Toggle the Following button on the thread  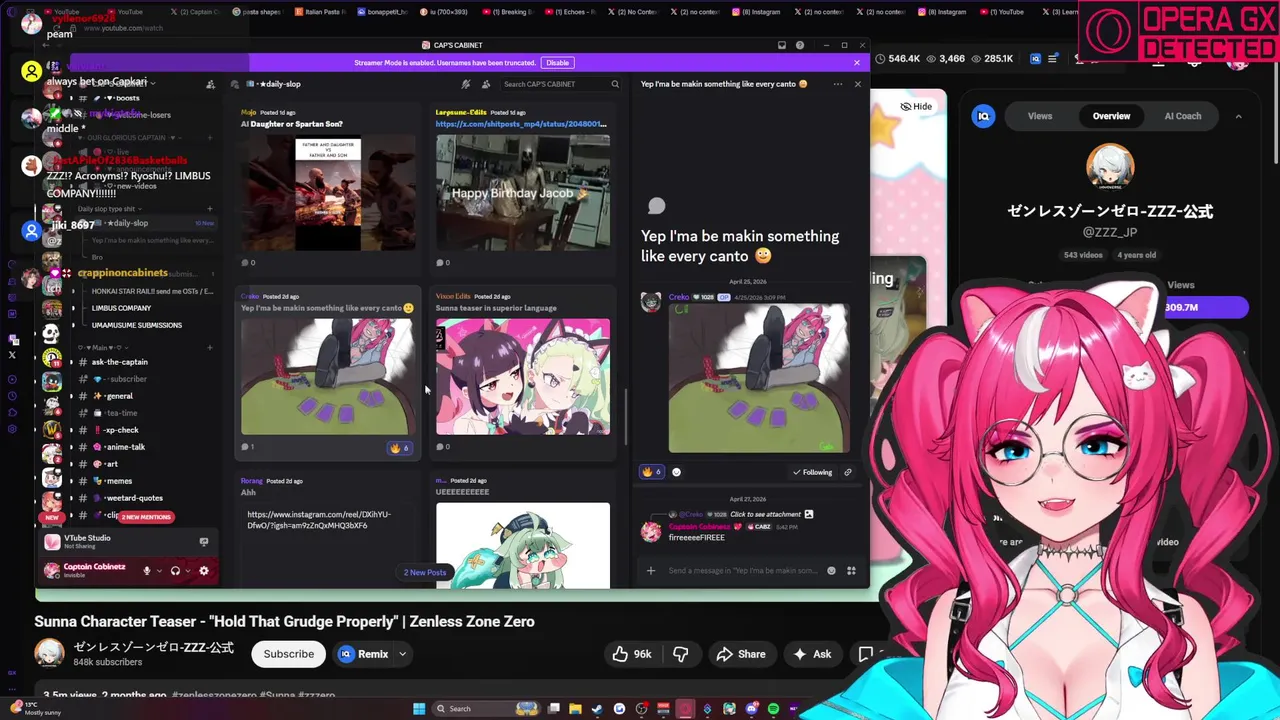click(812, 472)
